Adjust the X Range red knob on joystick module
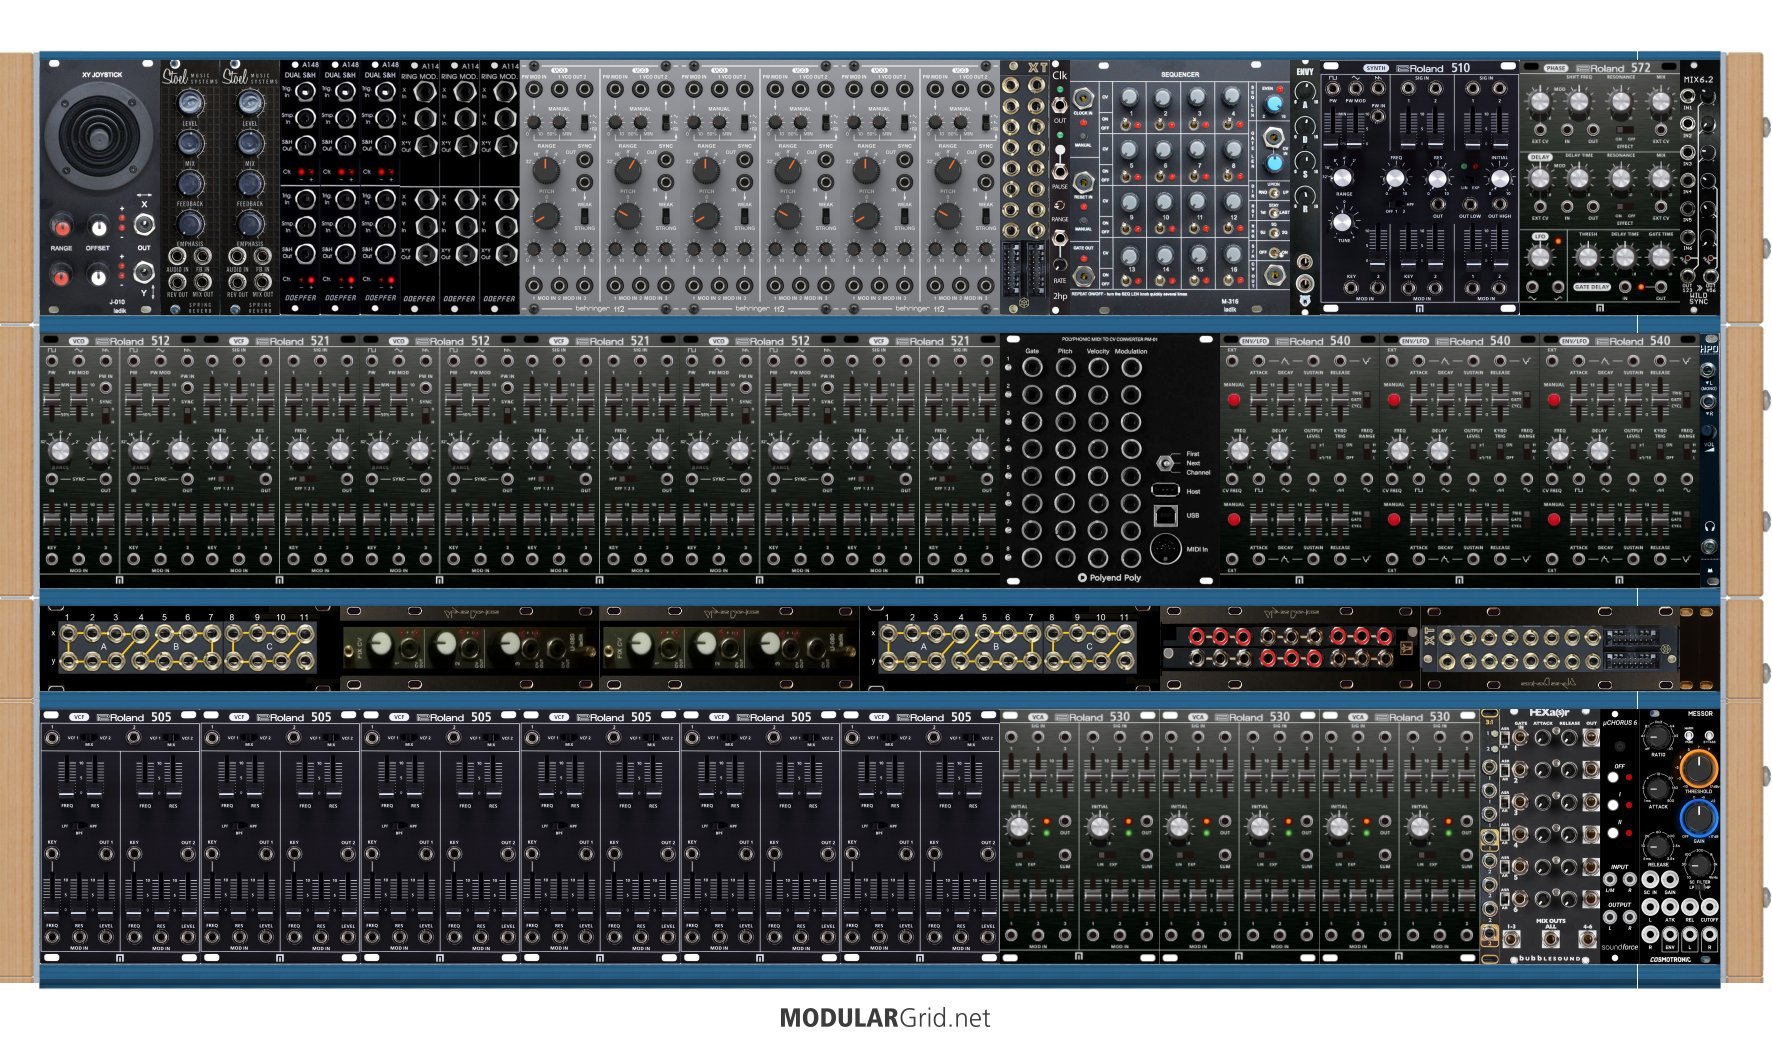 [62, 227]
